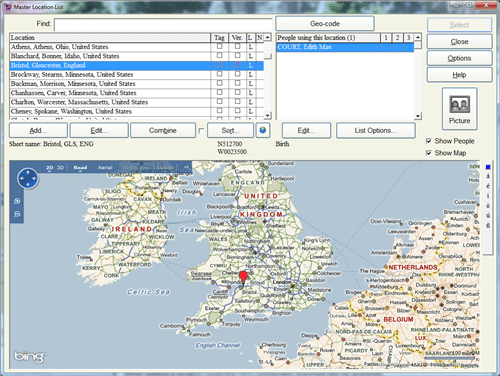Click the Geo-code button
The height and width of the screenshot is (376, 500).
pos(325,24)
